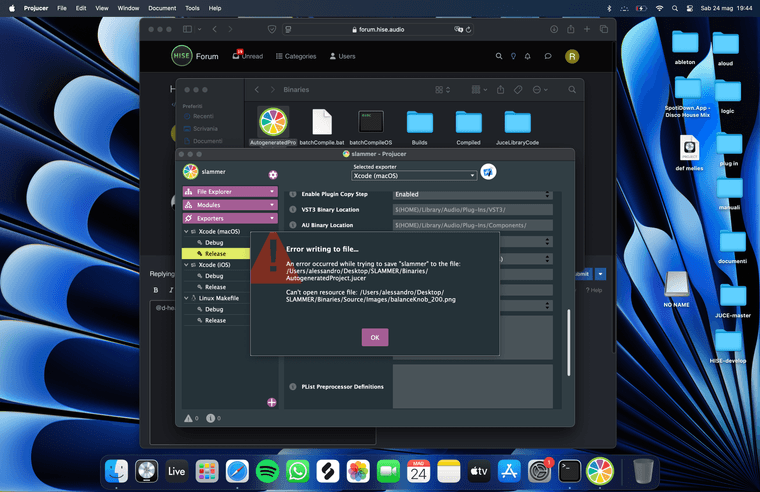Click the Save and open in Xcode icon
The height and width of the screenshot is (492, 760).
(x=488, y=172)
